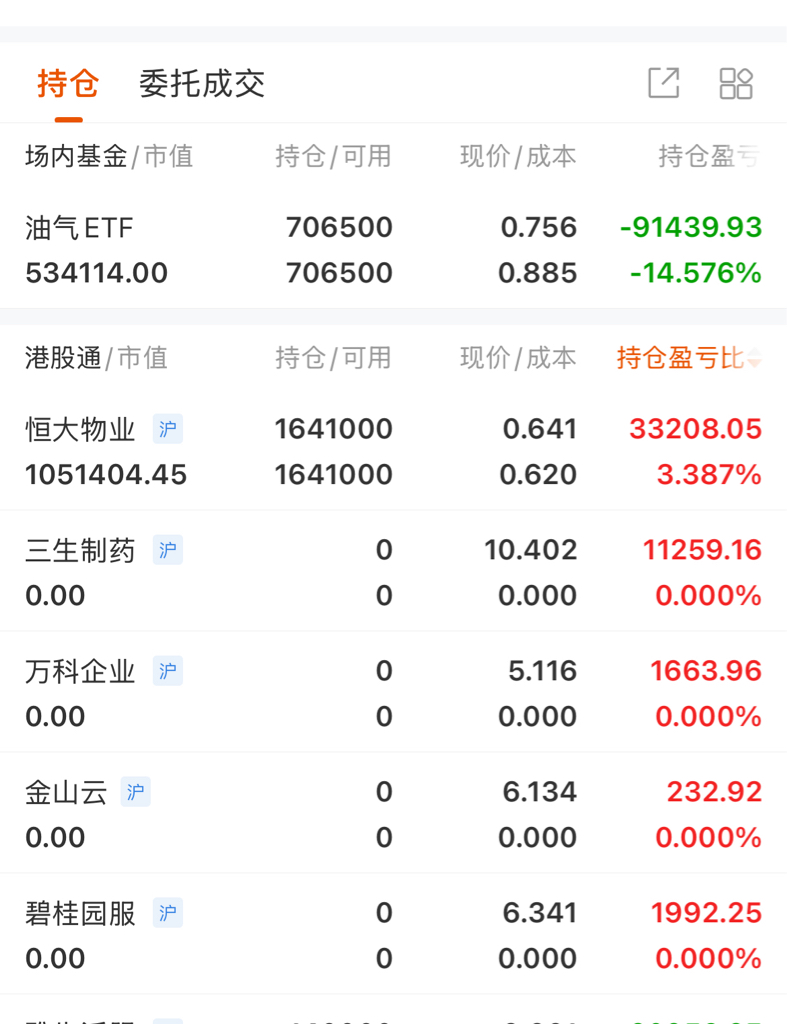Click 恒大物业 market value 1051404.45

(x=106, y=475)
